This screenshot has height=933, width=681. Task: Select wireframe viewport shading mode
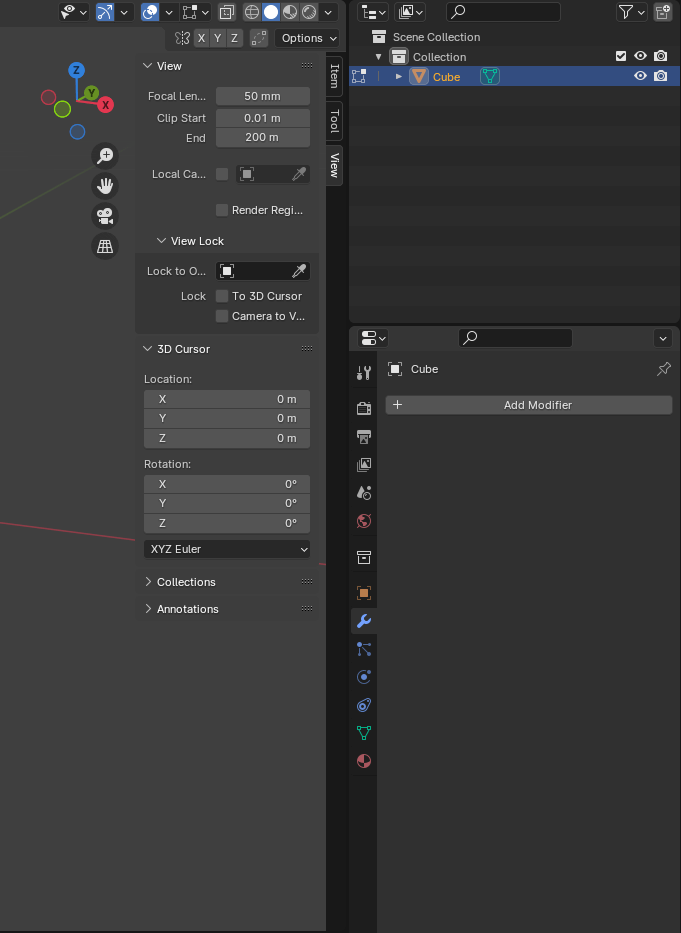click(x=252, y=12)
